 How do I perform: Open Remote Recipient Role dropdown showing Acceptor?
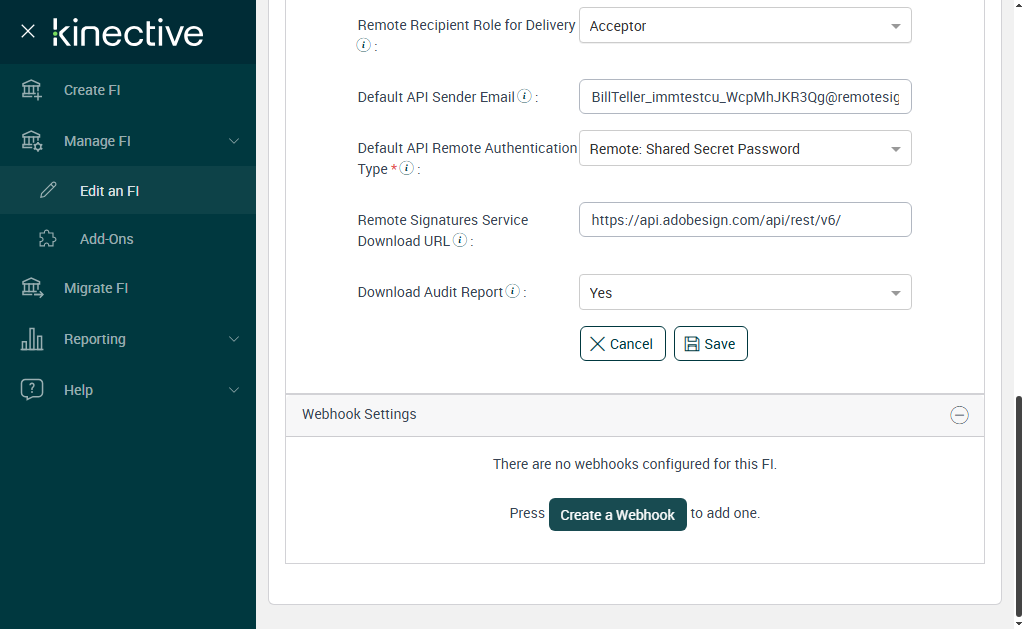pos(745,26)
